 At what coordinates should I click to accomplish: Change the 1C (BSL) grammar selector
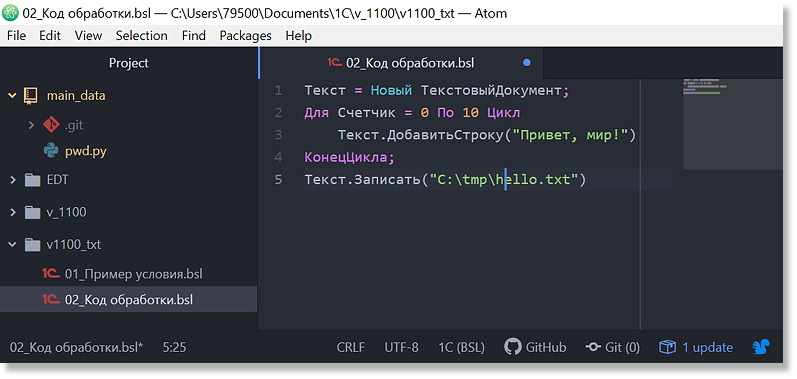(x=462, y=348)
